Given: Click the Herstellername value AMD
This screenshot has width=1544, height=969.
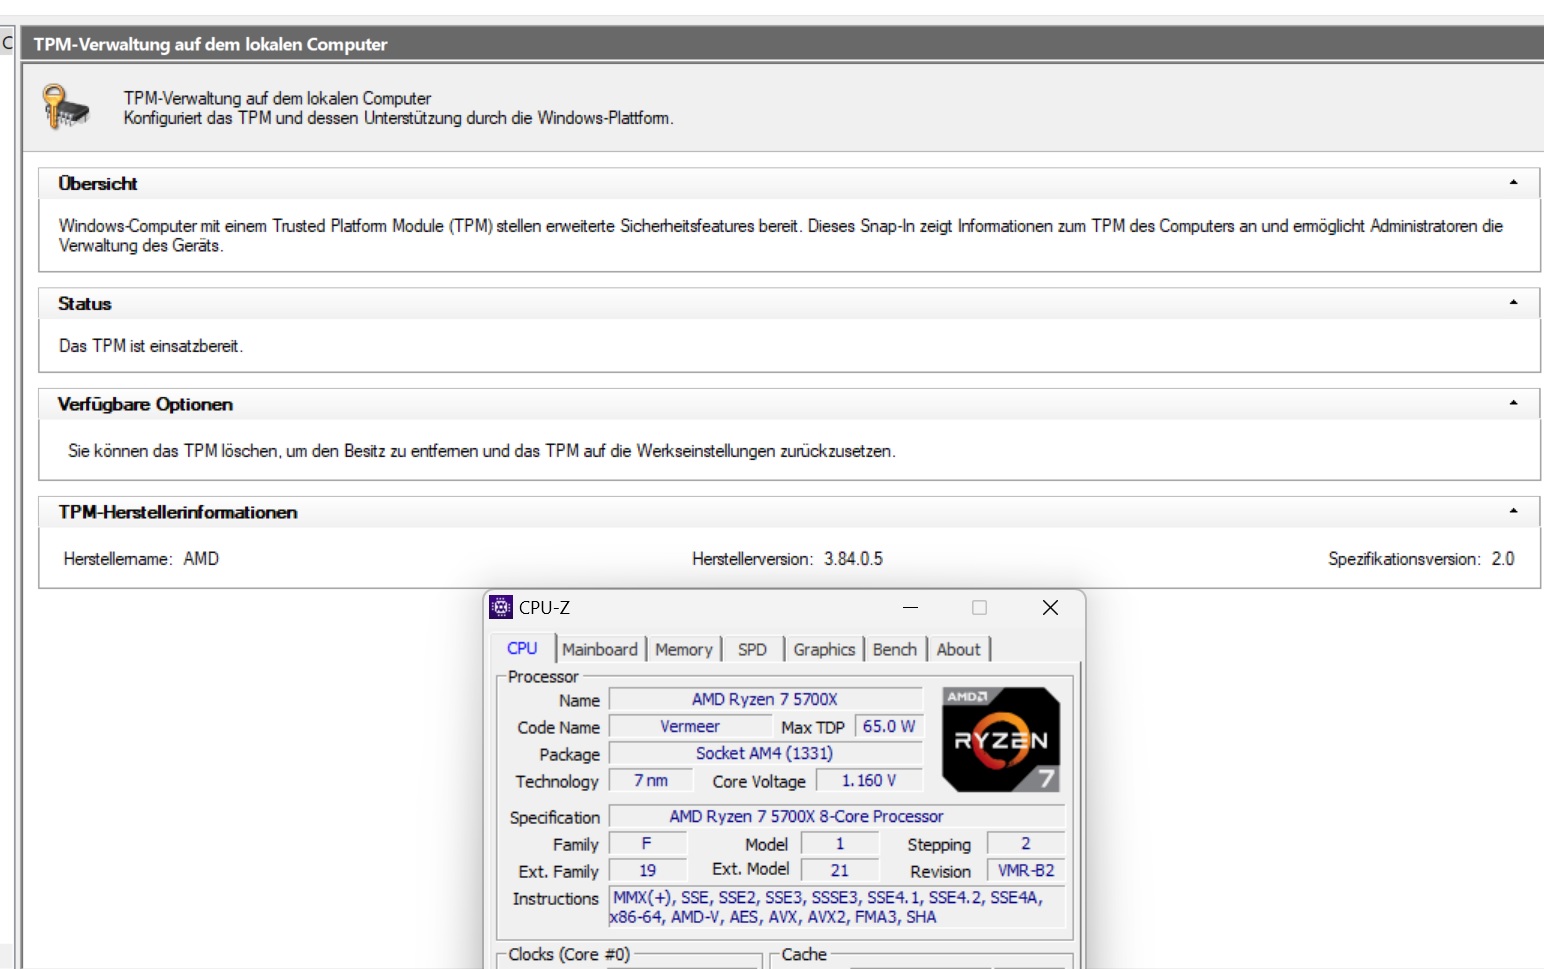Looking at the screenshot, I should (x=201, y=559).
